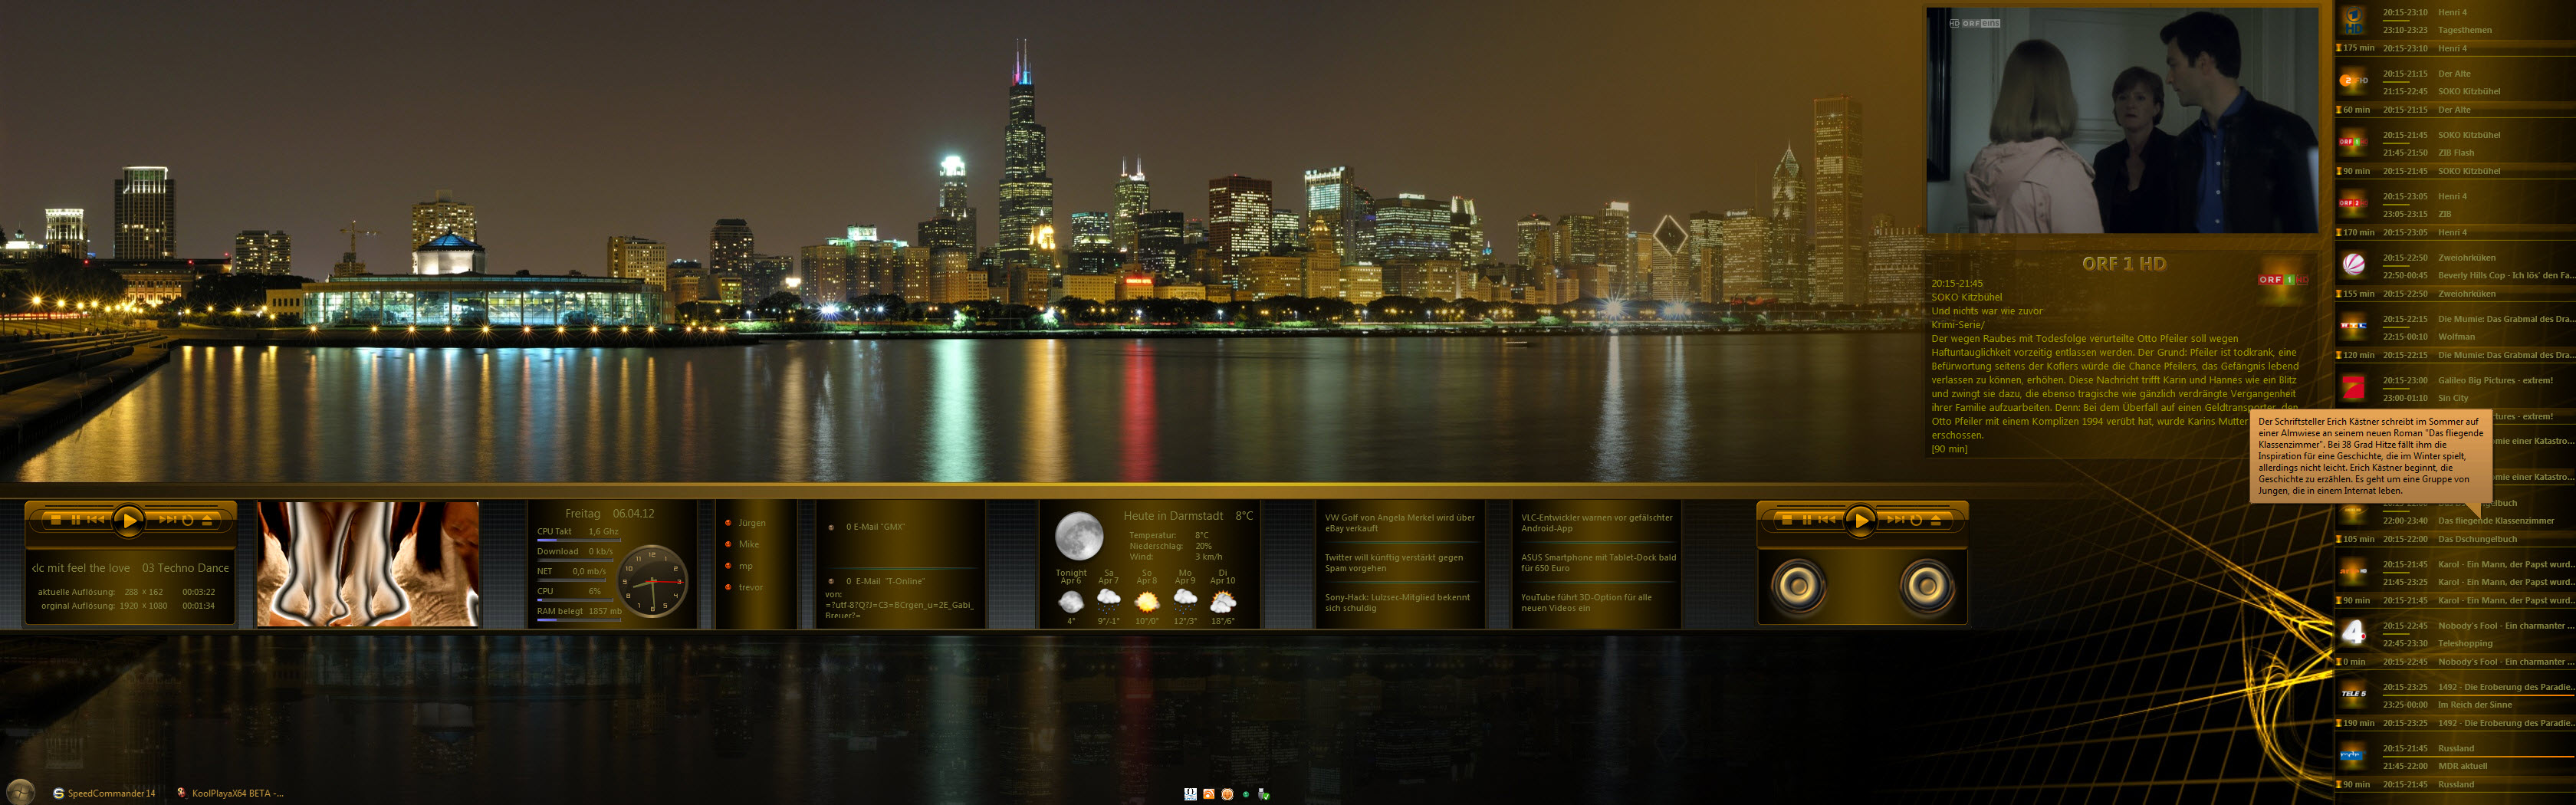Click the left speaker graphic

click(x=1798, y=586)
